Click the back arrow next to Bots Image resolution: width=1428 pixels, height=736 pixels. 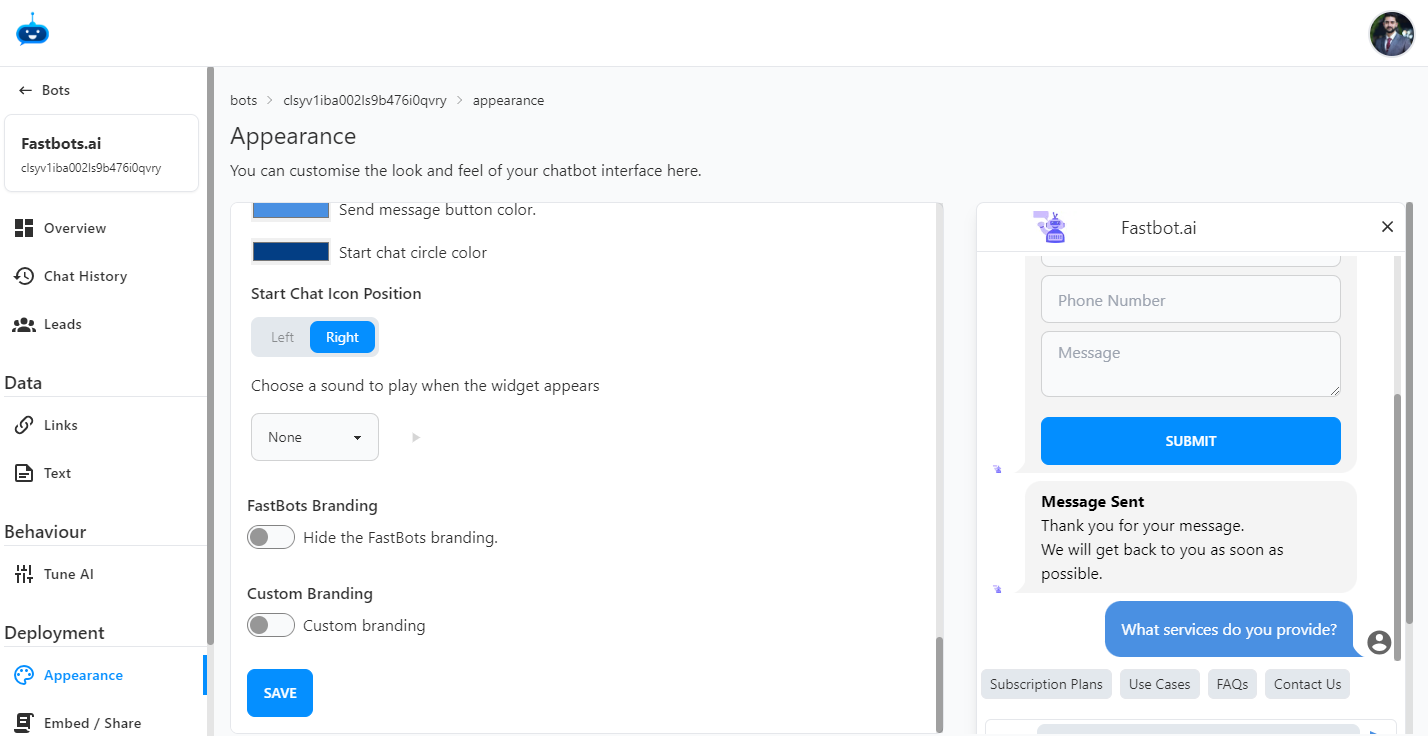tap(24, 89)
